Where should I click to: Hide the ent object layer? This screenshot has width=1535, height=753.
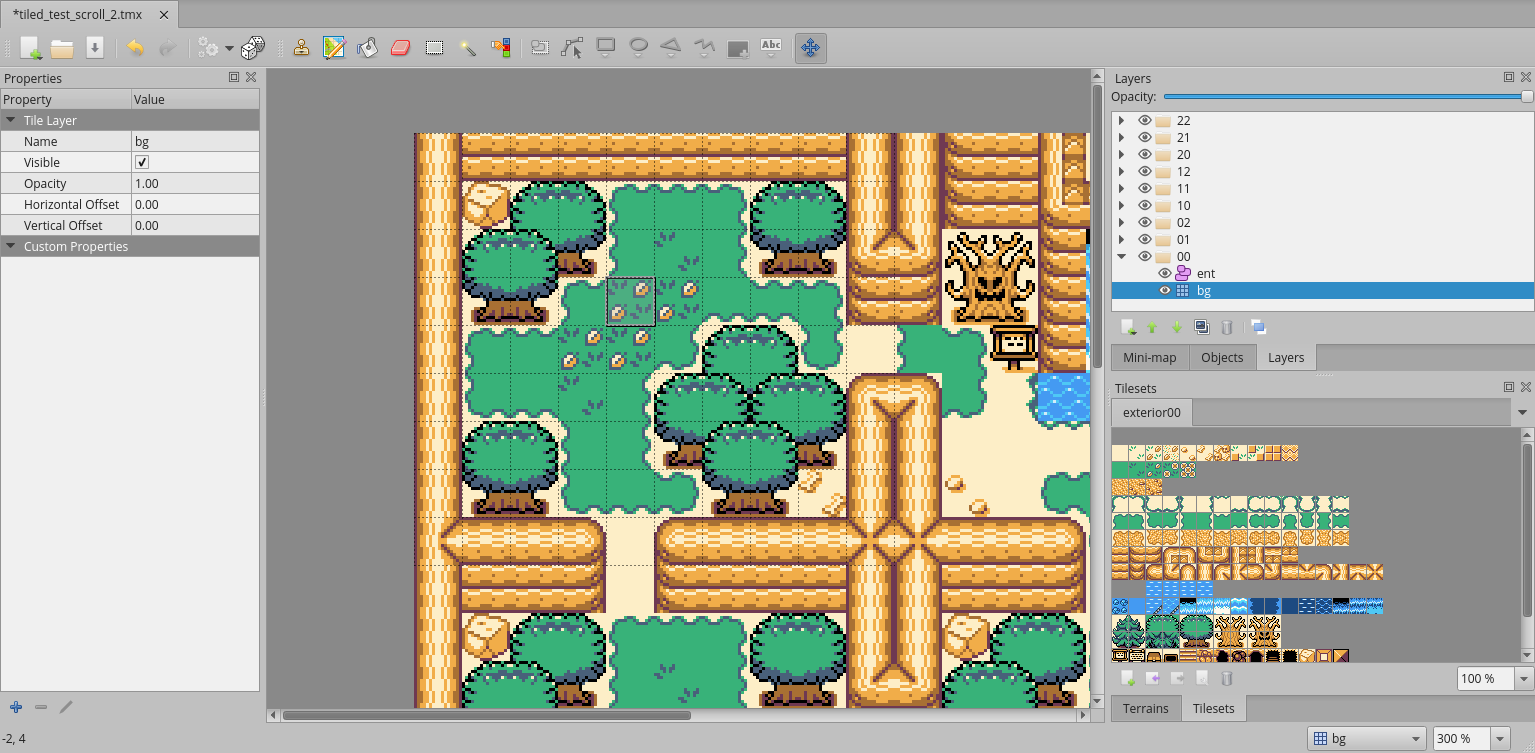tap(1164, 273)
